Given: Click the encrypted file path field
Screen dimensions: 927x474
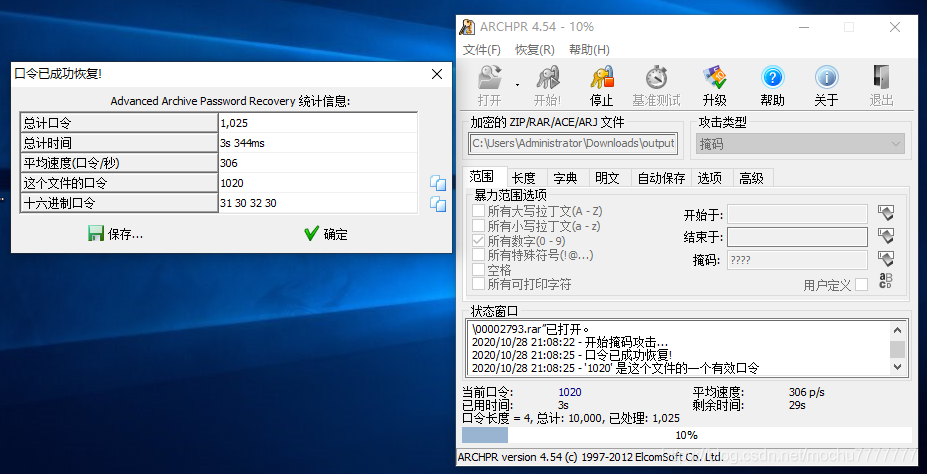Looking at the screenshot, I should 572,144.
